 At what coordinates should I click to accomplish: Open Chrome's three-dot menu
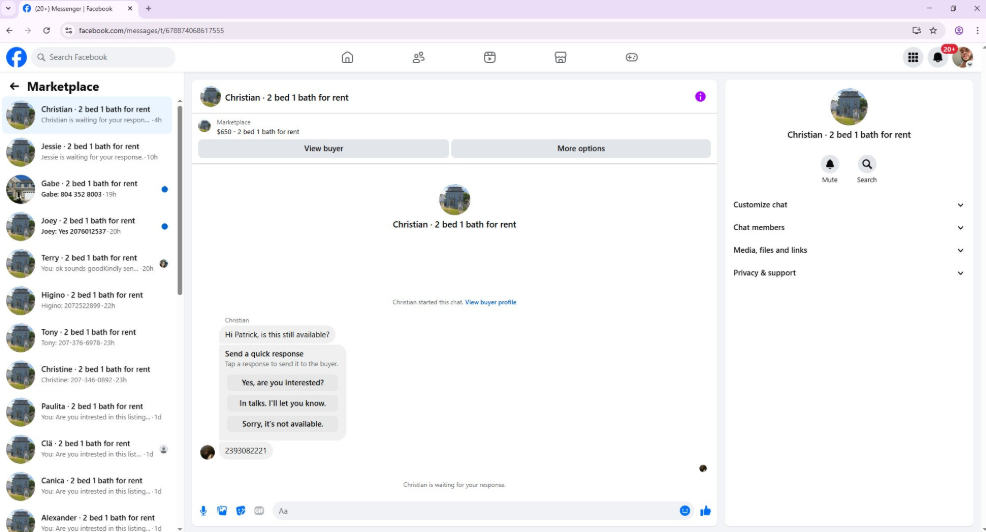977,30
